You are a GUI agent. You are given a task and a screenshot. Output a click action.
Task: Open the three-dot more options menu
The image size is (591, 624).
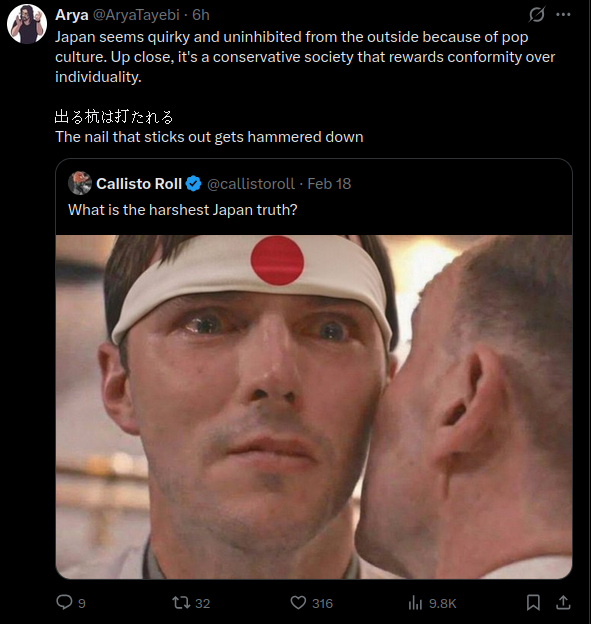tap(563, 15)
